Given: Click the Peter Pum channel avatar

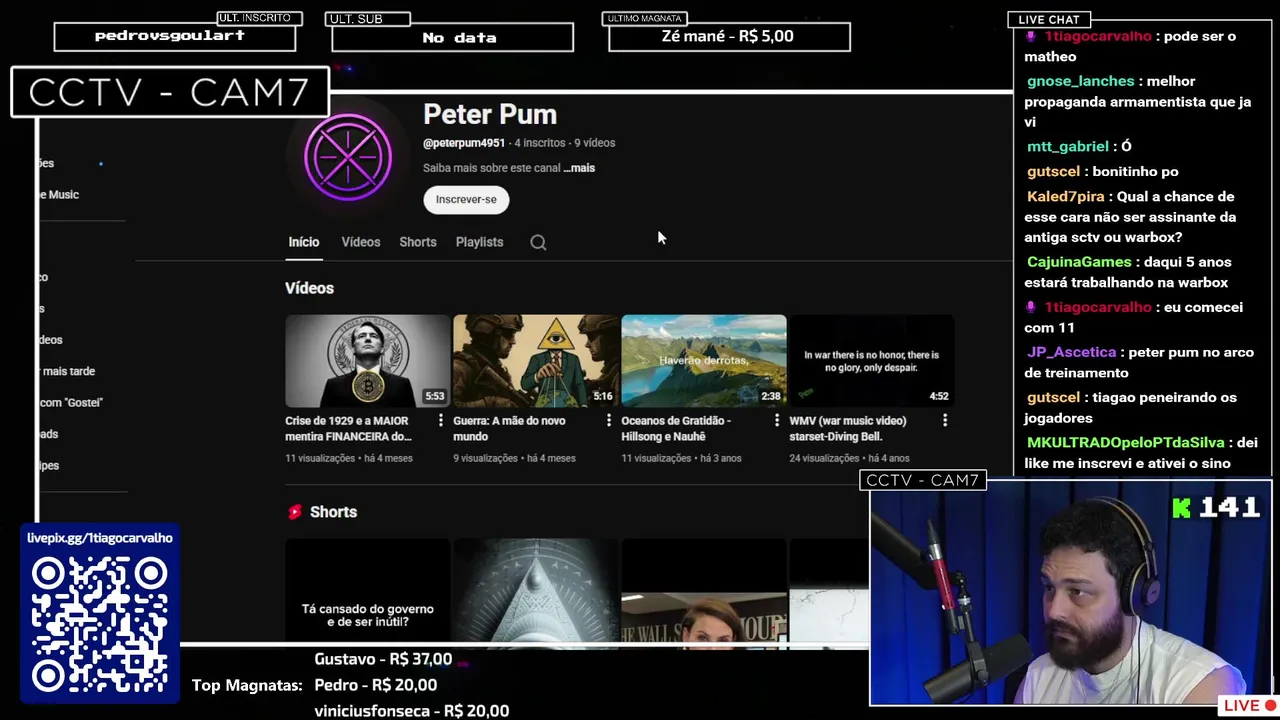Looking at the screenshot, I should (348, 157).
